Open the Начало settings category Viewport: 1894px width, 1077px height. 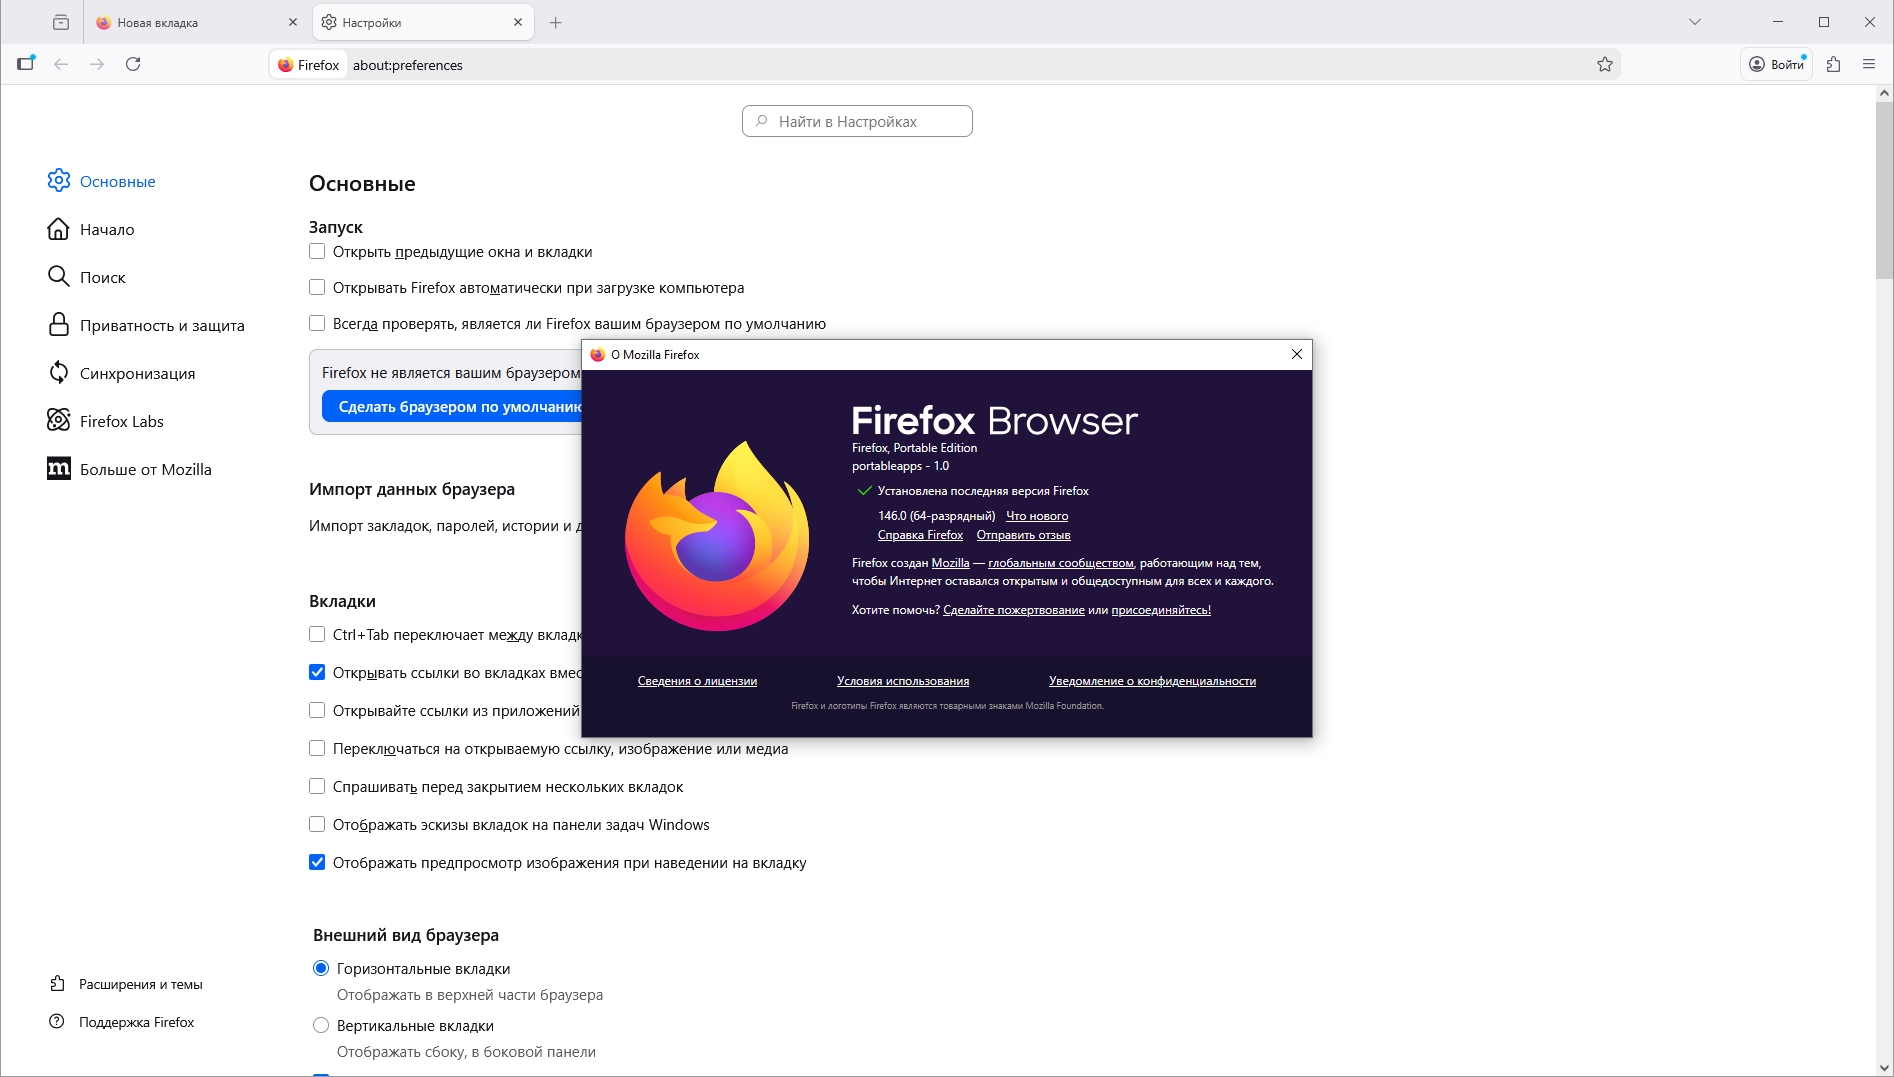91,229
